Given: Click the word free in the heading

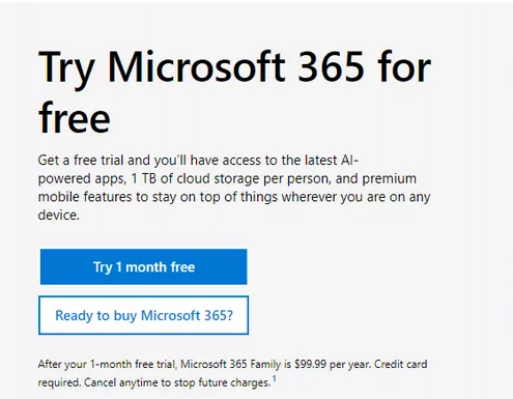Looking at the screenshot, I should click(x=74, y=118).
